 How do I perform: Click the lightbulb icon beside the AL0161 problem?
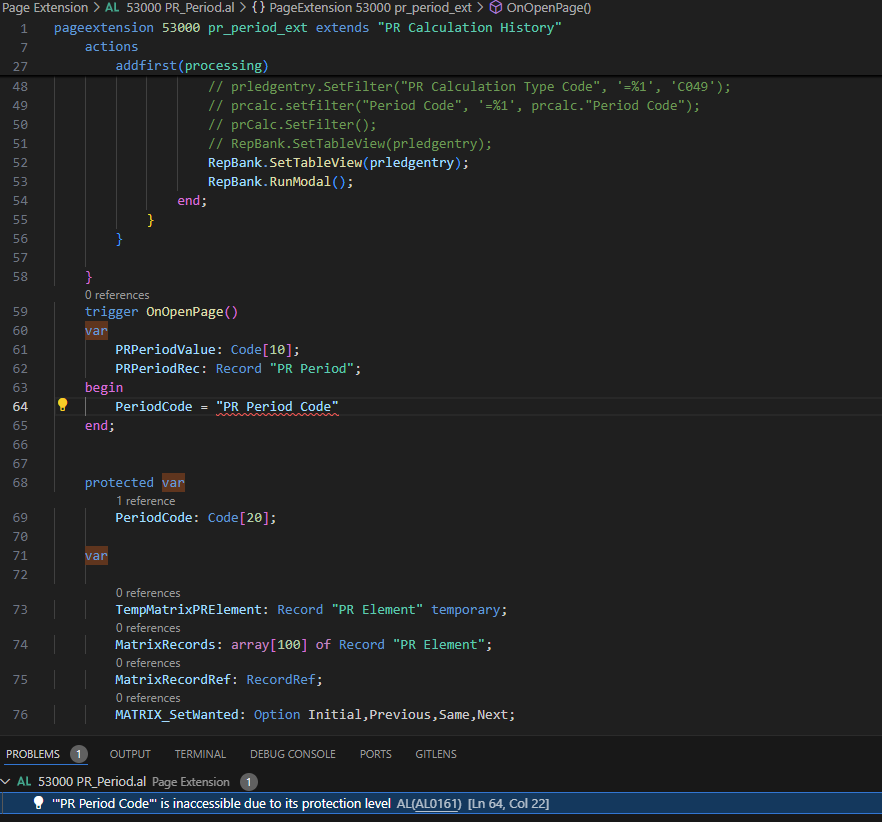38,803
